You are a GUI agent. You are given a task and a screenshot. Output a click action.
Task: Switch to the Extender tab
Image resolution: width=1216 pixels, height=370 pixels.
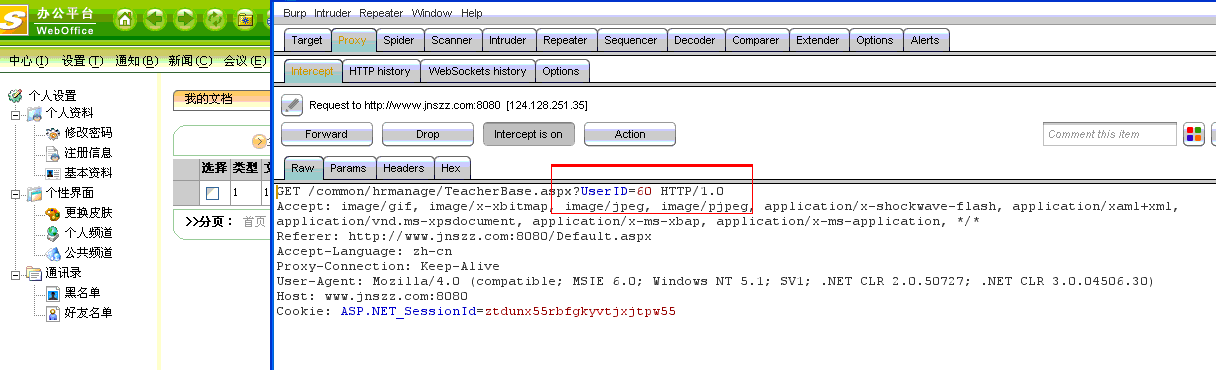[x=818, y=40]
